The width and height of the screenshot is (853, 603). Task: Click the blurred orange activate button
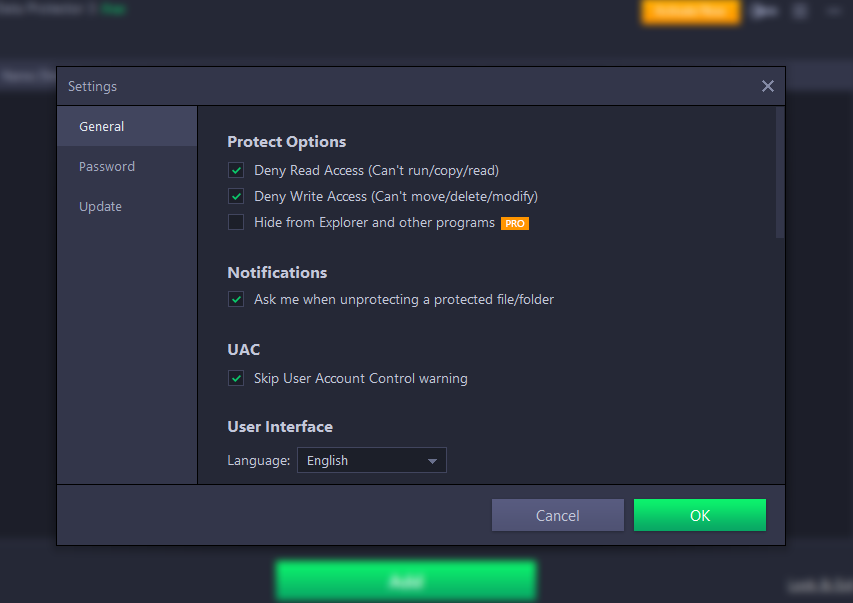click(690, 11)
